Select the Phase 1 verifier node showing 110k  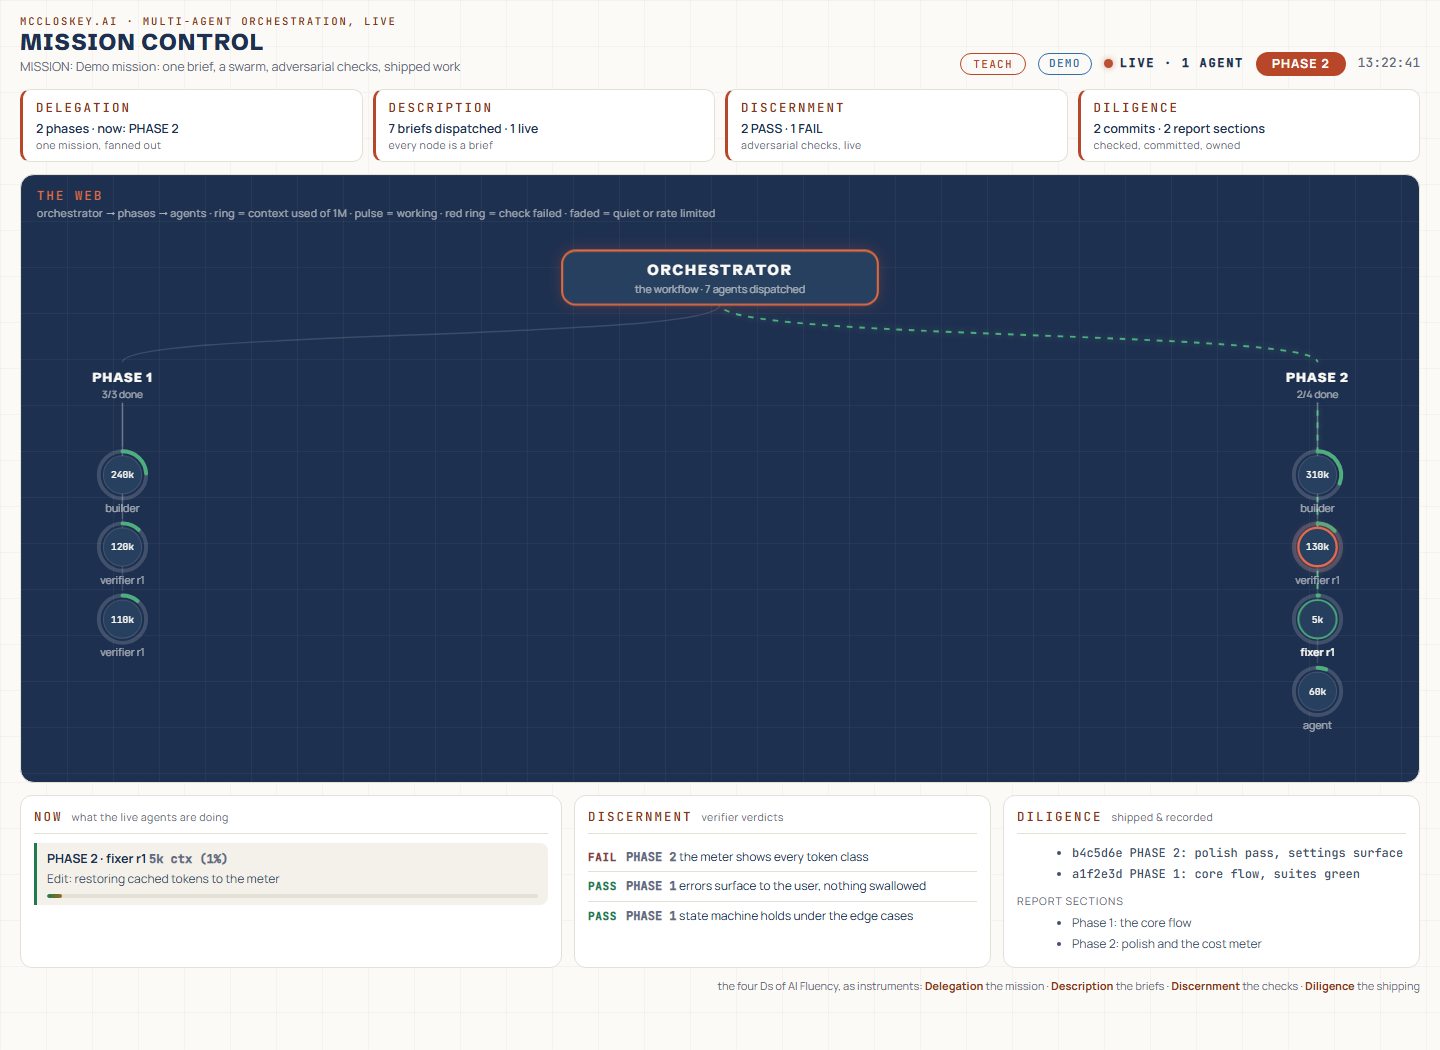click(122, 620)
